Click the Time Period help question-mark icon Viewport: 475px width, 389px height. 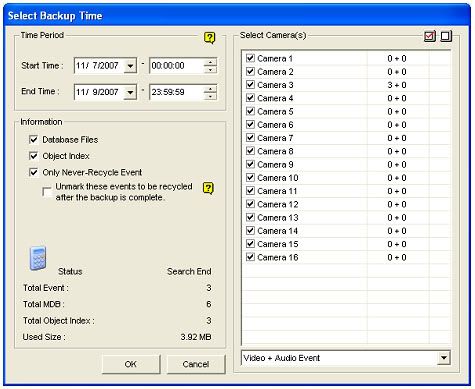pyautogui.click(x=209, y=38)
